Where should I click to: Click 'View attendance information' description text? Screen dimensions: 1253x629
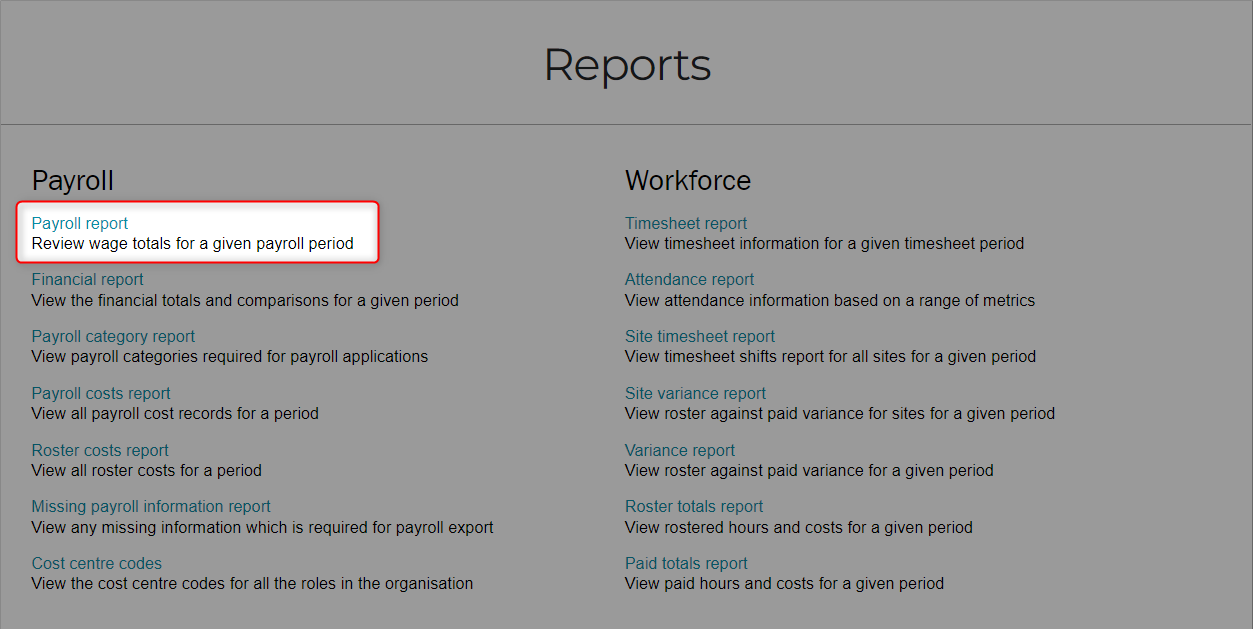(x=830, y=300)
